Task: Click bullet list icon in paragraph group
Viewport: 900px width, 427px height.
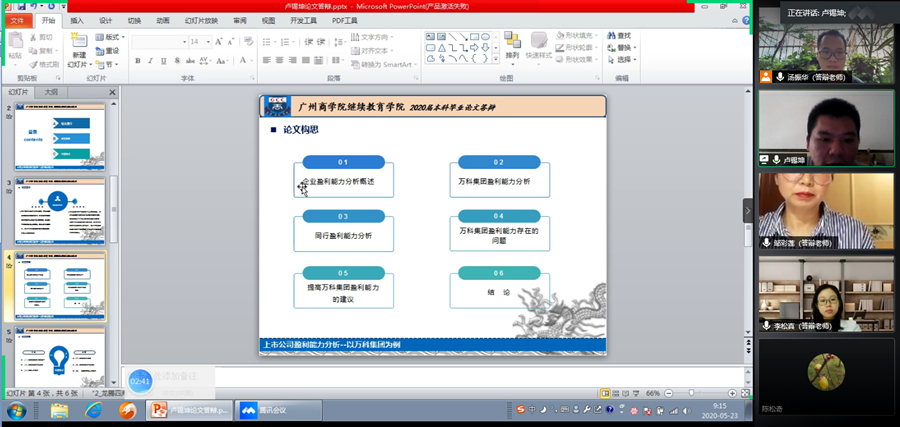Action: point(267,42)
